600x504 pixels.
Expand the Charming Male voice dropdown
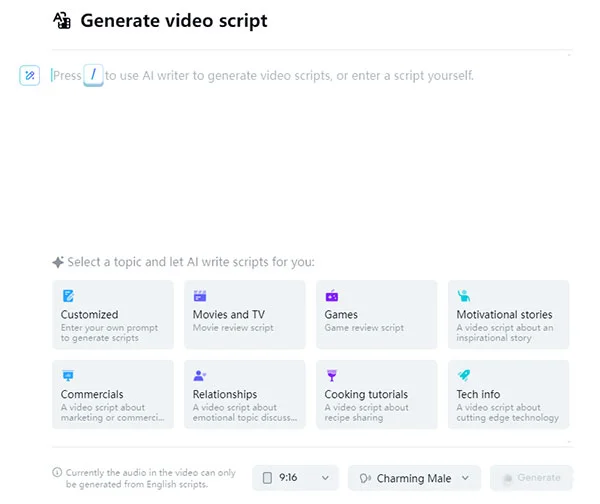[414, 478]
